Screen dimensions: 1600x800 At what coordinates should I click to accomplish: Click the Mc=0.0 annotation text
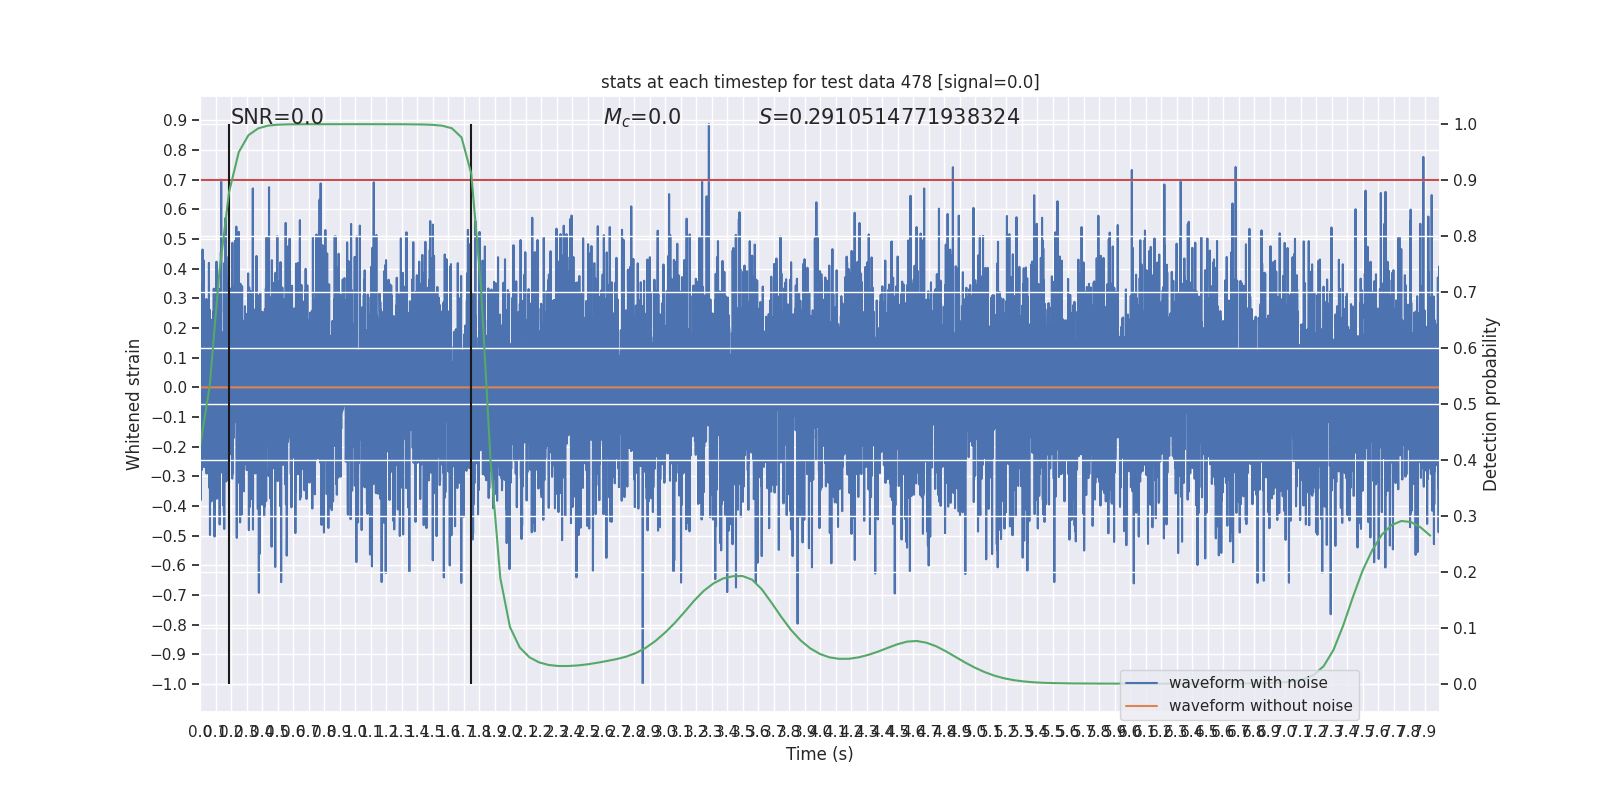642,117
